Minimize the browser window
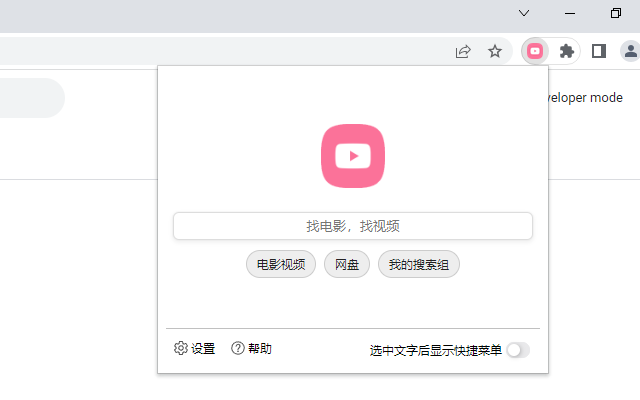Image resolution: width=640 pixels, height=400 pixels. 570,13
